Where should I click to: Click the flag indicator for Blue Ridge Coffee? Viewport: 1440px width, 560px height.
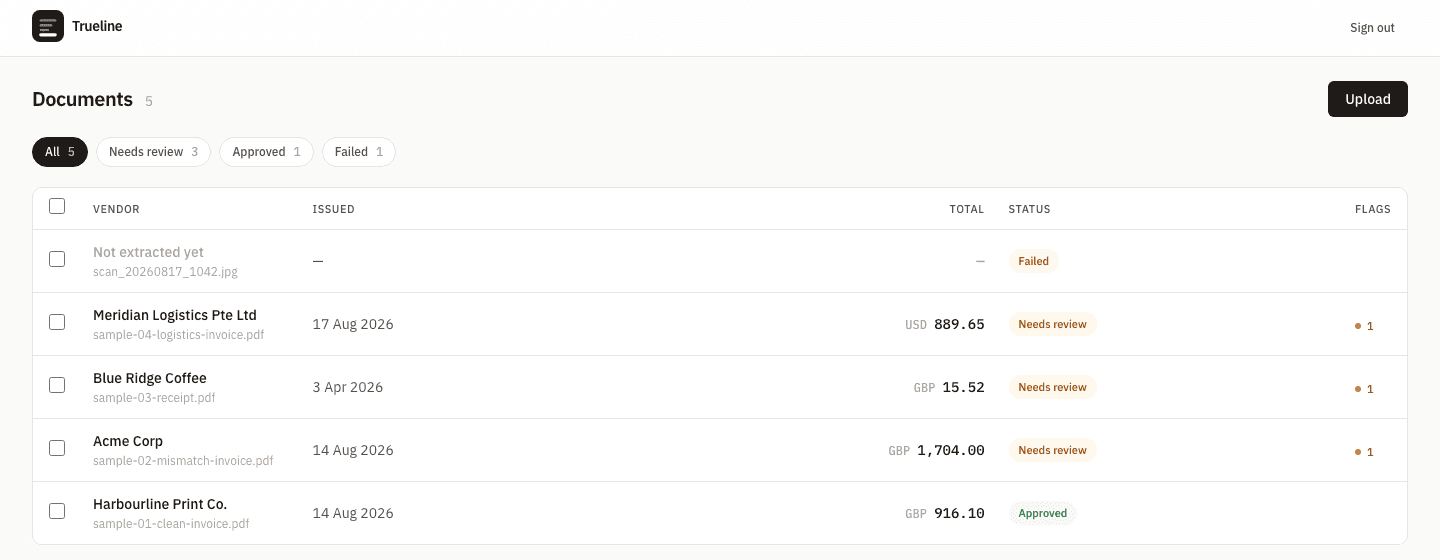(x=1364, y=389)
